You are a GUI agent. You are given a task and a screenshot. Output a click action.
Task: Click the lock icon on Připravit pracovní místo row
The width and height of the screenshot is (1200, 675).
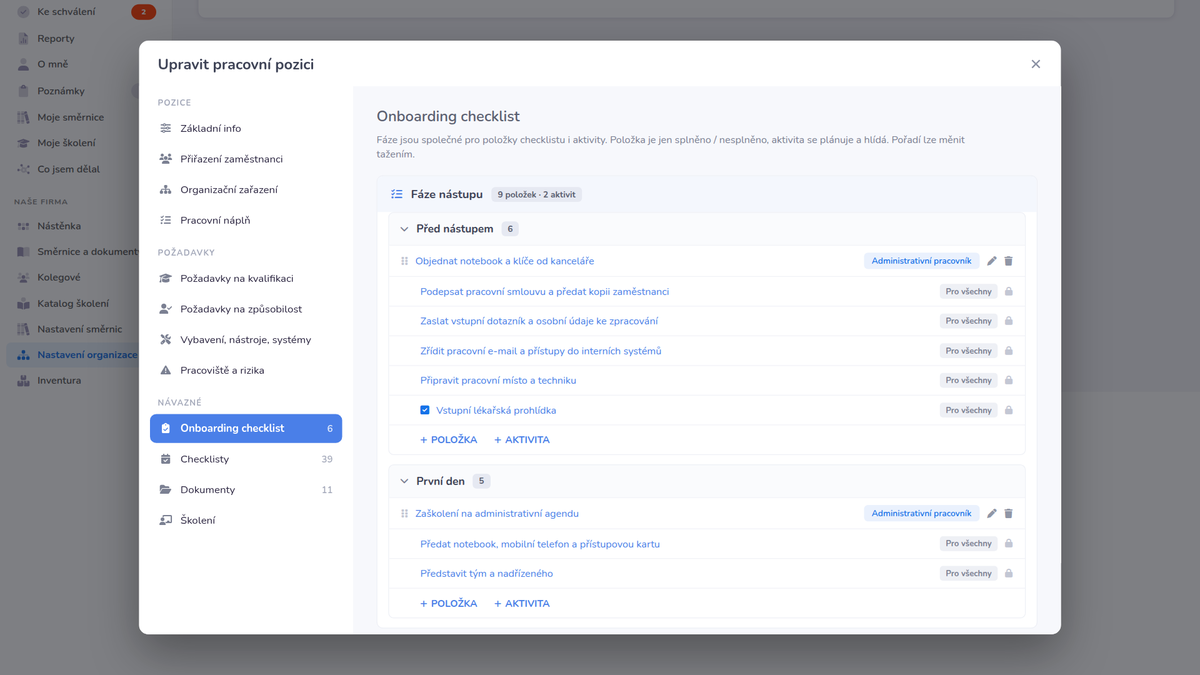pyautogui.click(x=1008, y=380)
